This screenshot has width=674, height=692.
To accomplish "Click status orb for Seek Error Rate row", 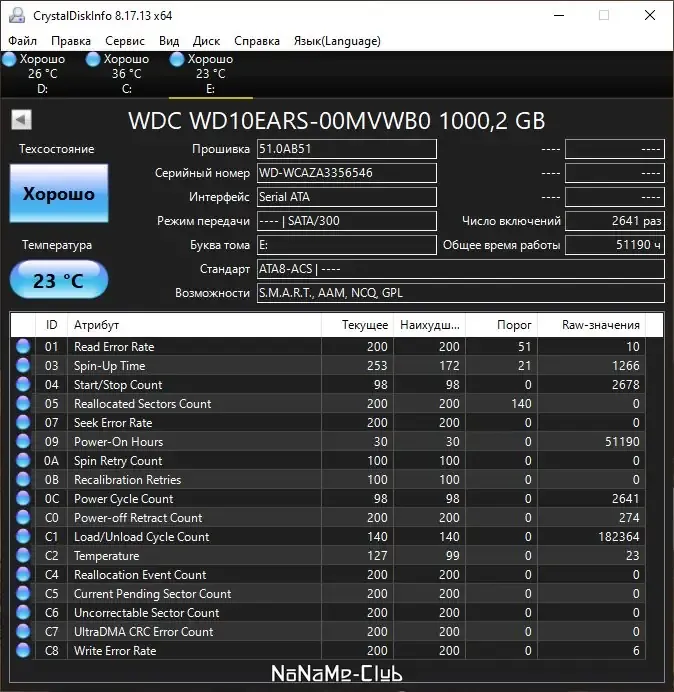I will pyautogui.click(x=23, y=422).
